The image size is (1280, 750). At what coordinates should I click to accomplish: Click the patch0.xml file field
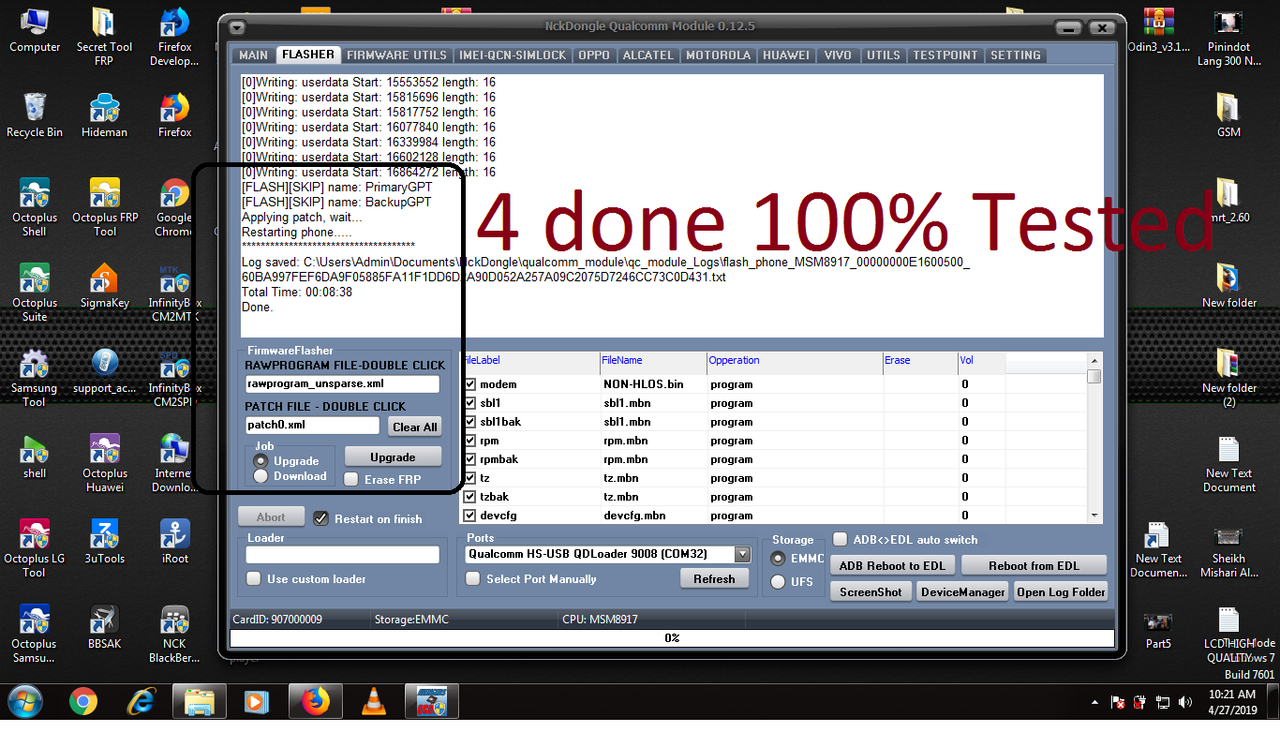tap(312, 425)
